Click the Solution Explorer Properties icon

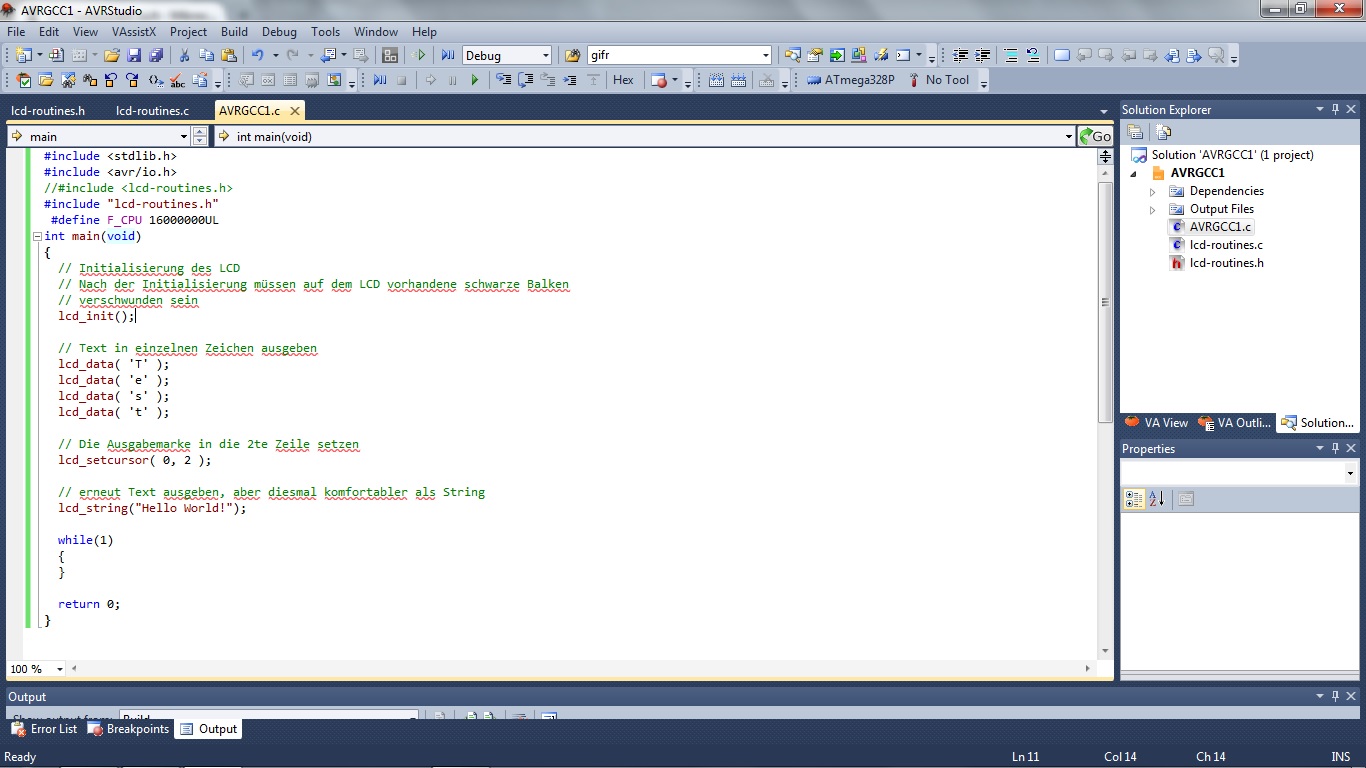pyautogui.click(x=1135, y=132)
